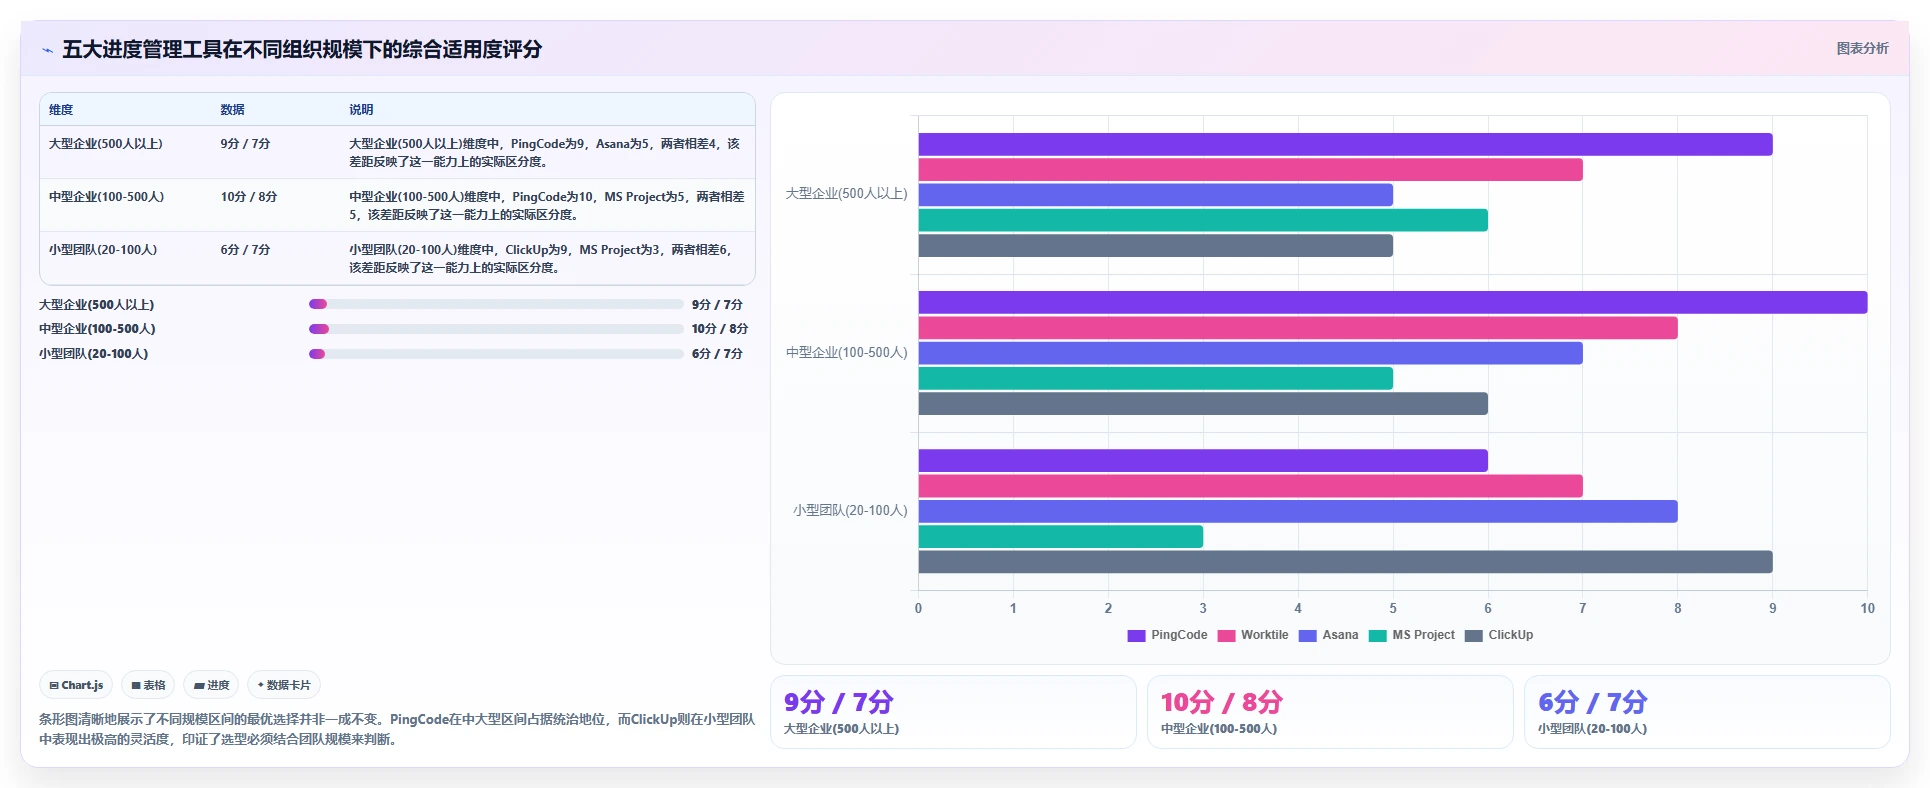Click the 5 tick label on the x-axis
1930x788 pixels.
(1393, 608)
